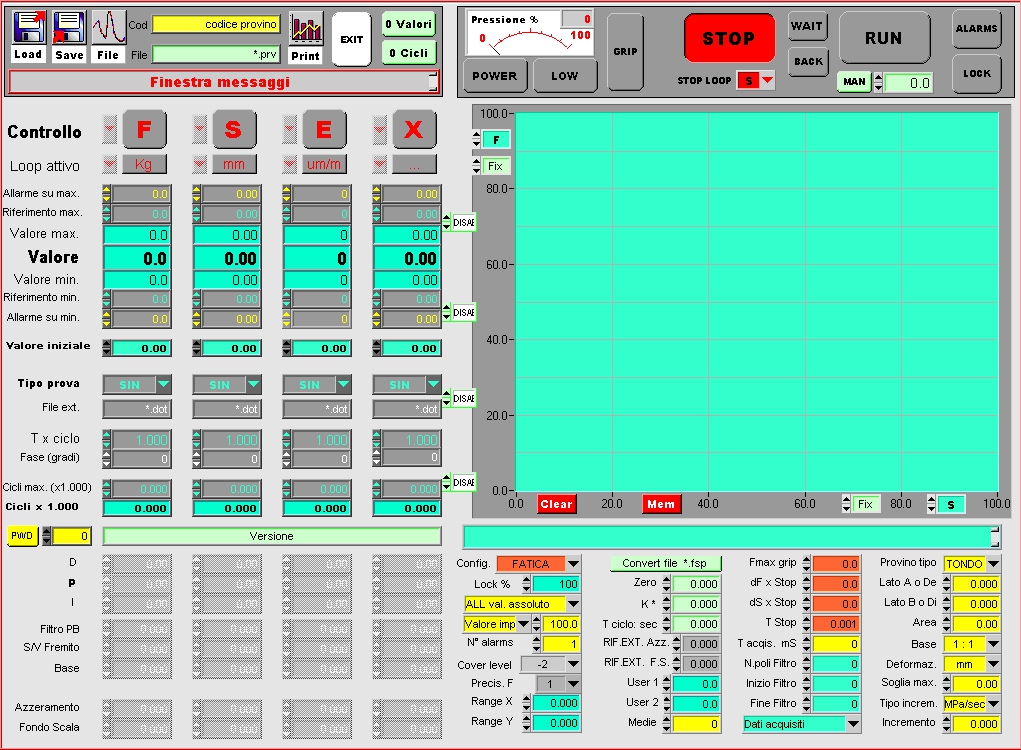Select the E extensometer control button
Image resolution: width=1021 pixels, height=750 pixels.
[x=324, y=130]
